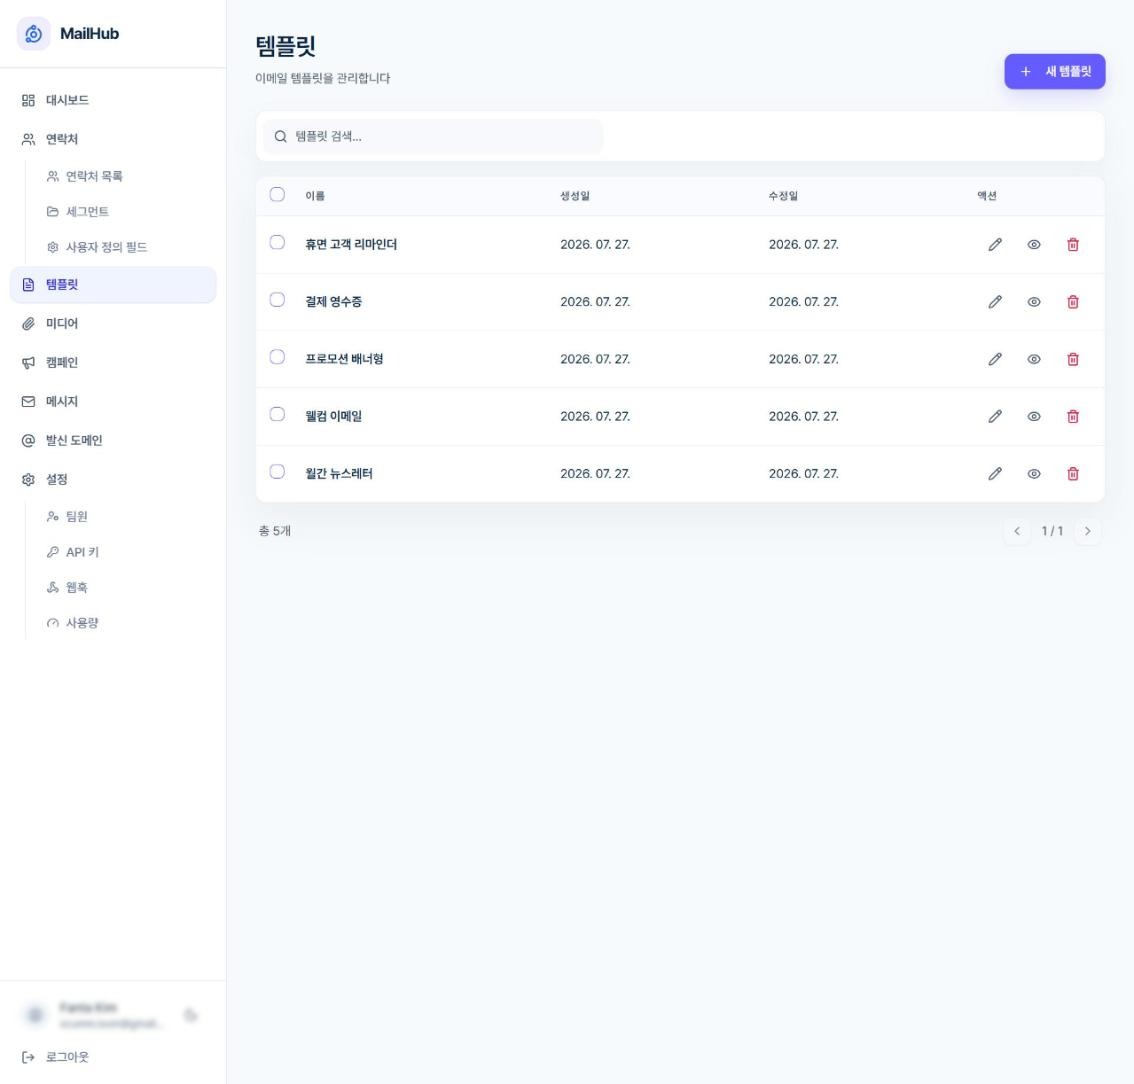The height and width of the screenshot is (1084, 1134).
Task: Click the 웰컴 이메일 template name
Action: (x=333, y=416)
